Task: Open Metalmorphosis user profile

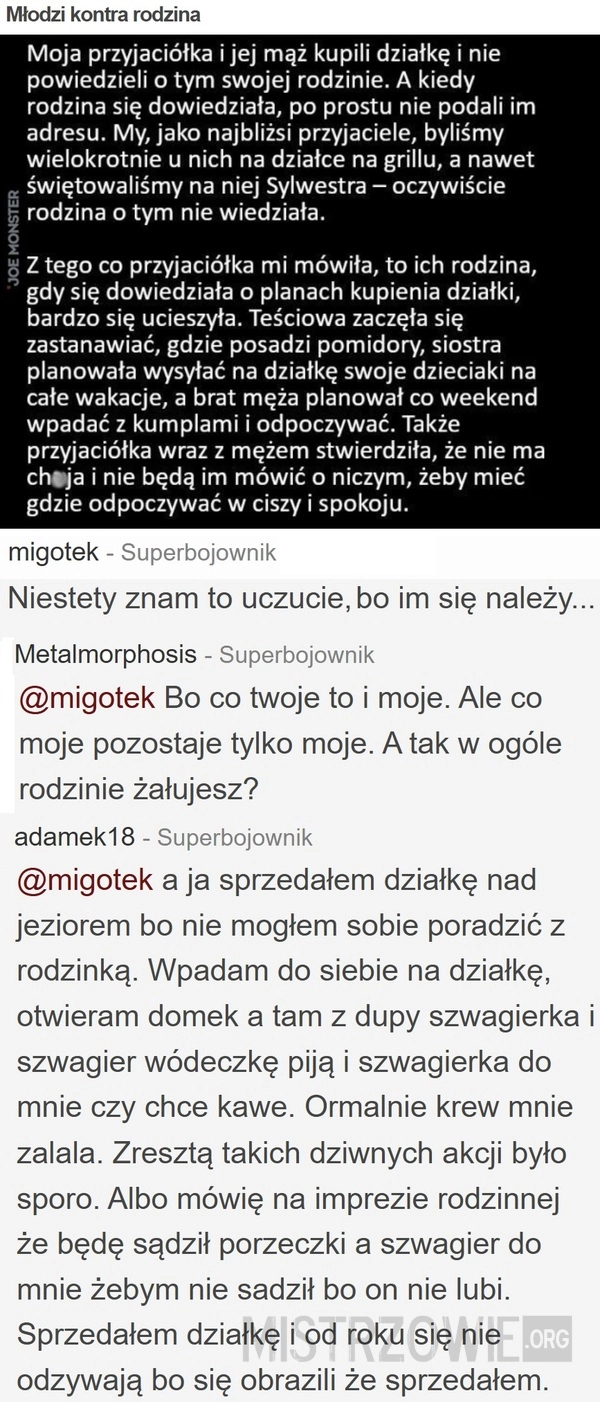Action: click(x=107, y=655)
